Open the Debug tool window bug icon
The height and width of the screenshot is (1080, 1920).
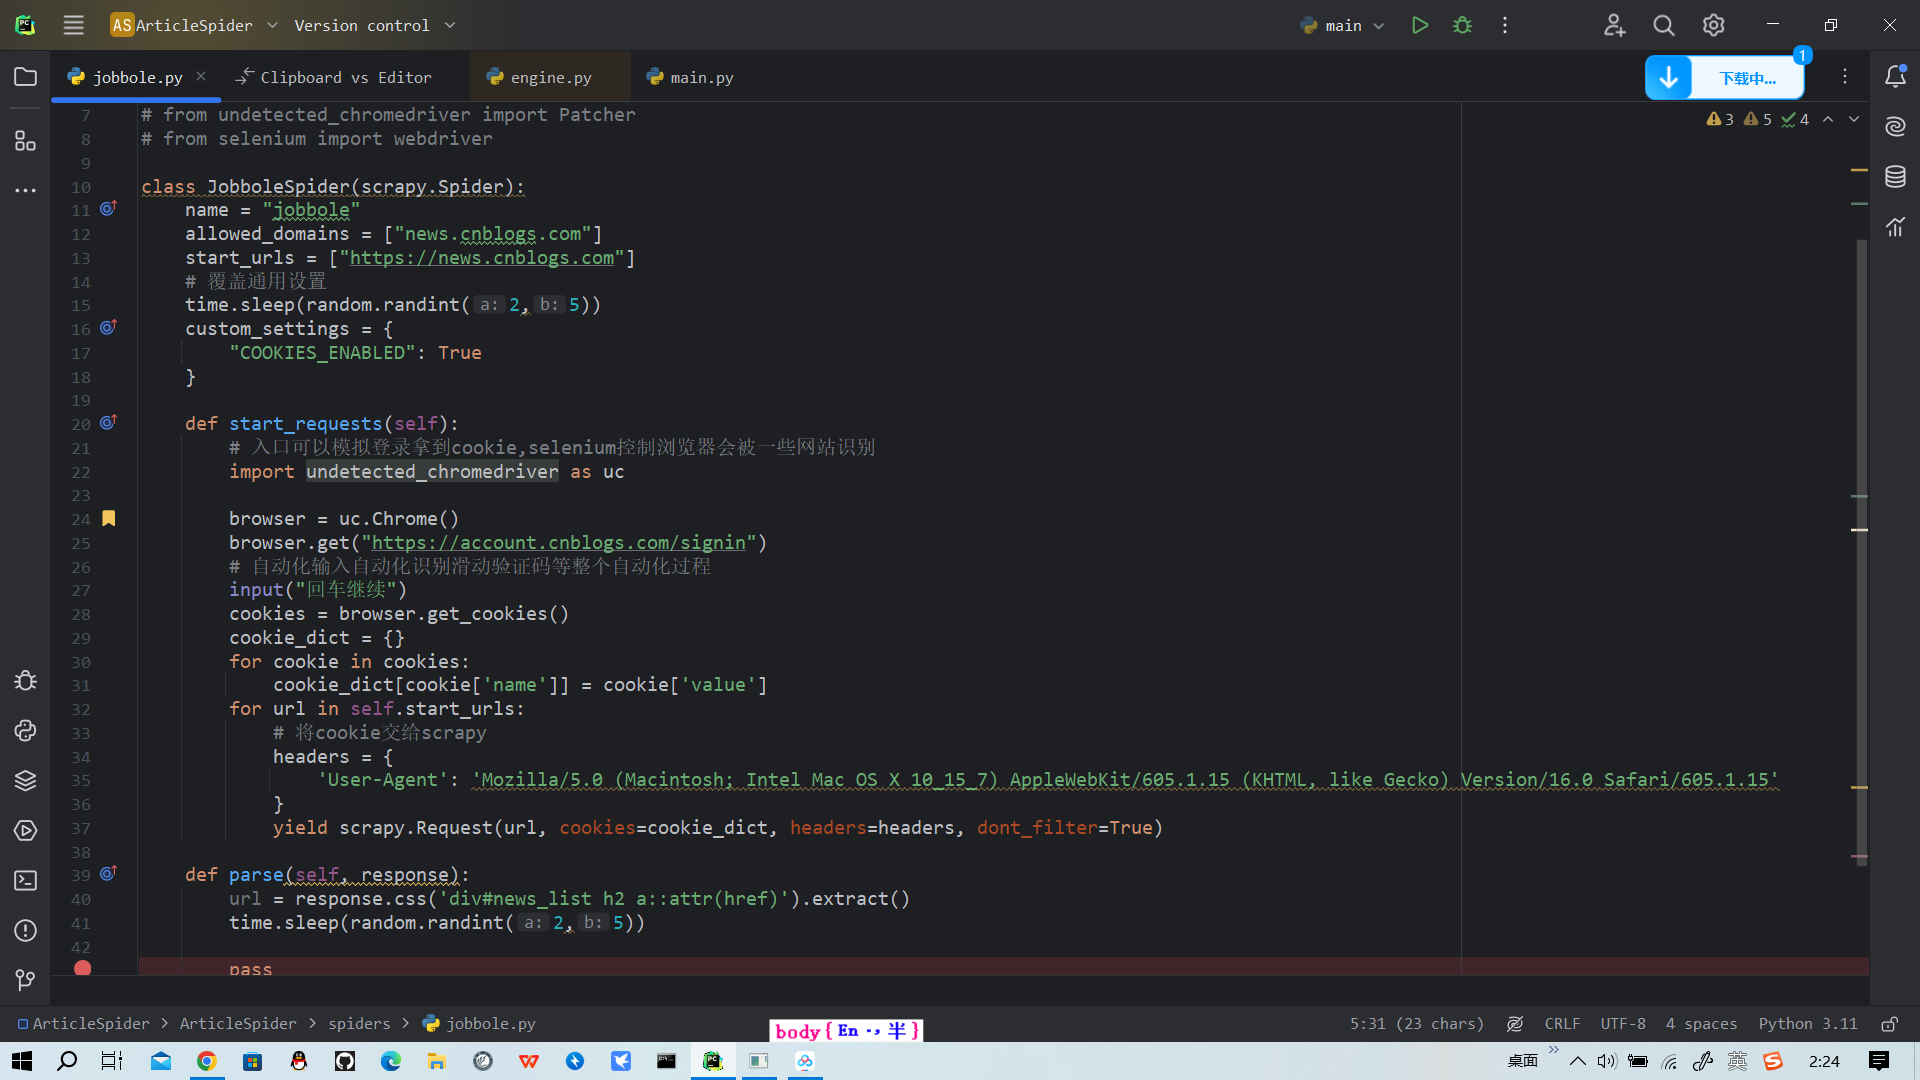26,681
